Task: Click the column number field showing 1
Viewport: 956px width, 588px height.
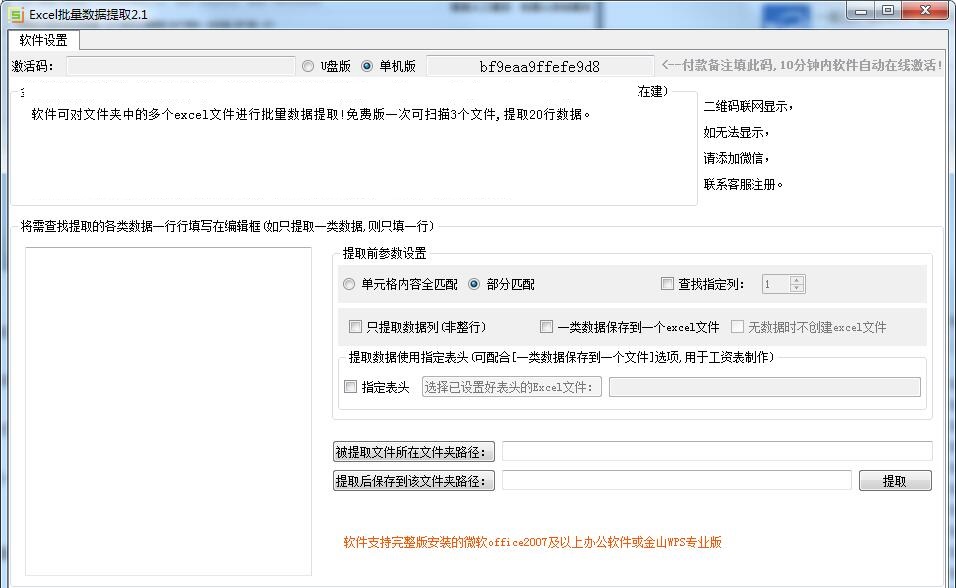Action: tap(776, 284)
